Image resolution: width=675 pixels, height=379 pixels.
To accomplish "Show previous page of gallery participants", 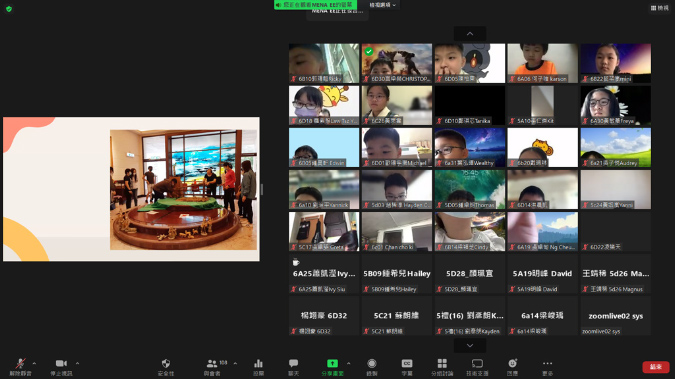I will tap(470, 34).
